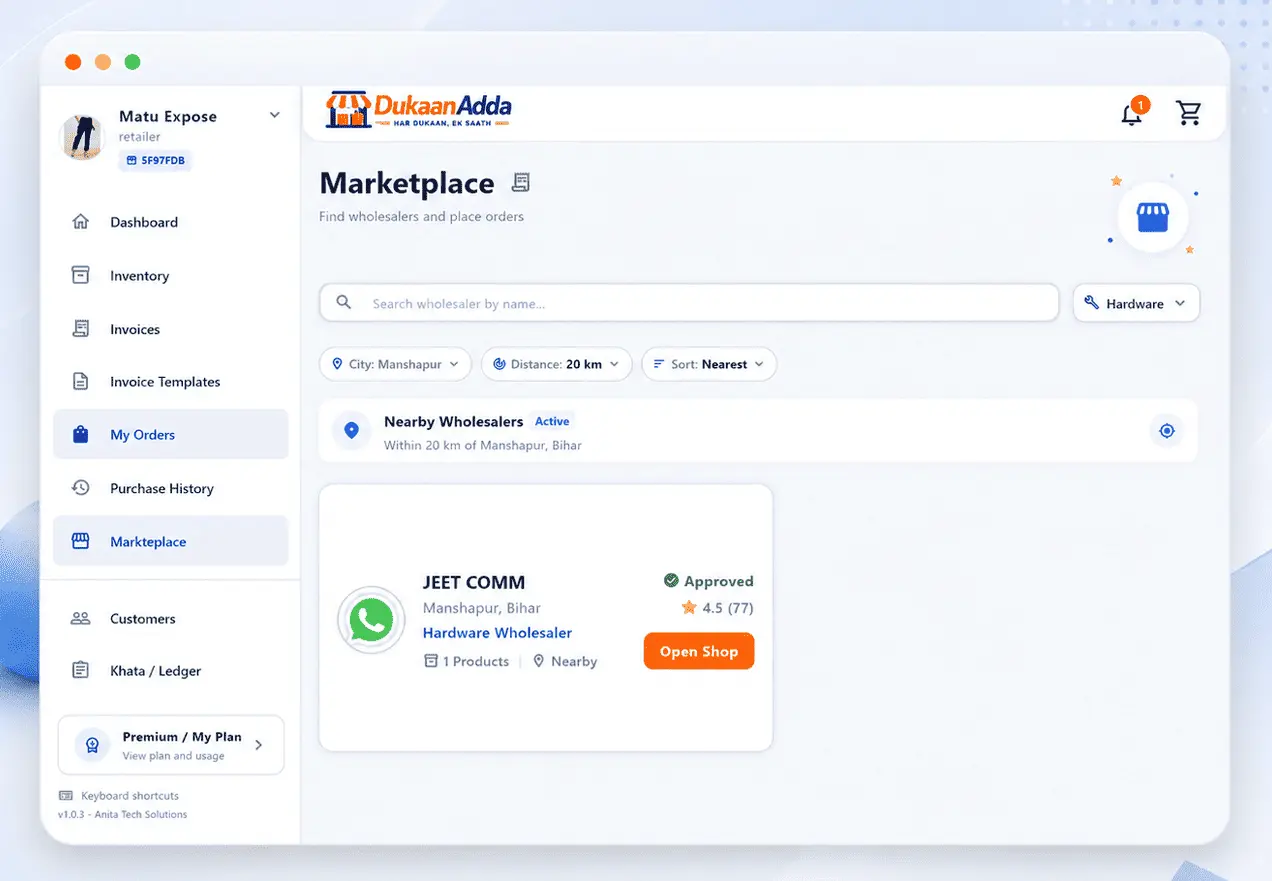The width and height of the screenshot is (1272, 881).
Task: Click the JEET COMM name
Action: (x=473, y=582)
